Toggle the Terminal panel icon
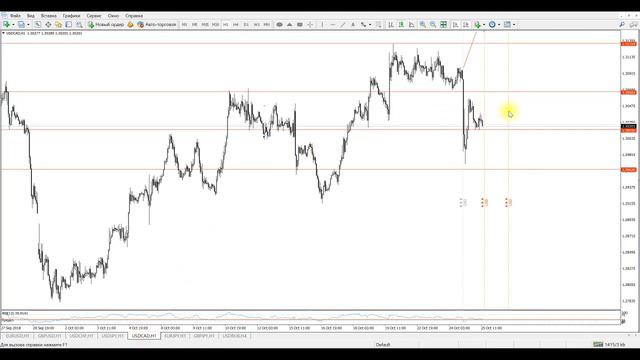 tap(69, 24)
